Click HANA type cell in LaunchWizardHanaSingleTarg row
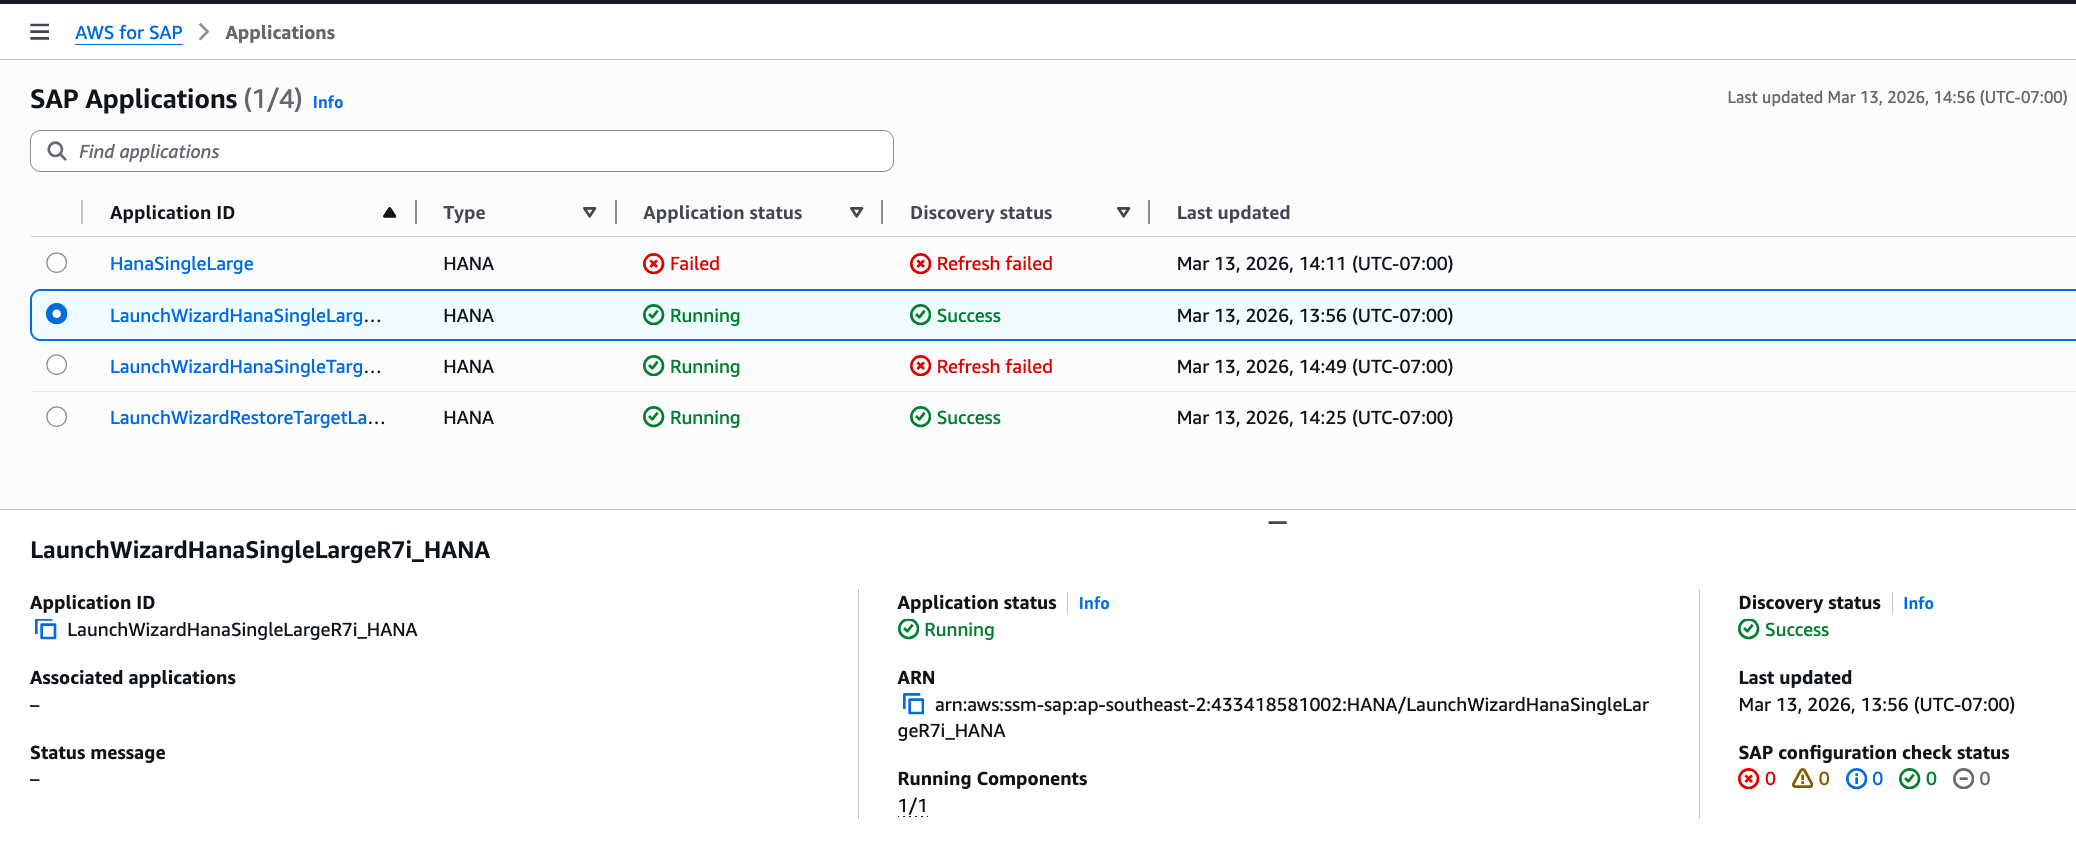 click(469, 366)
